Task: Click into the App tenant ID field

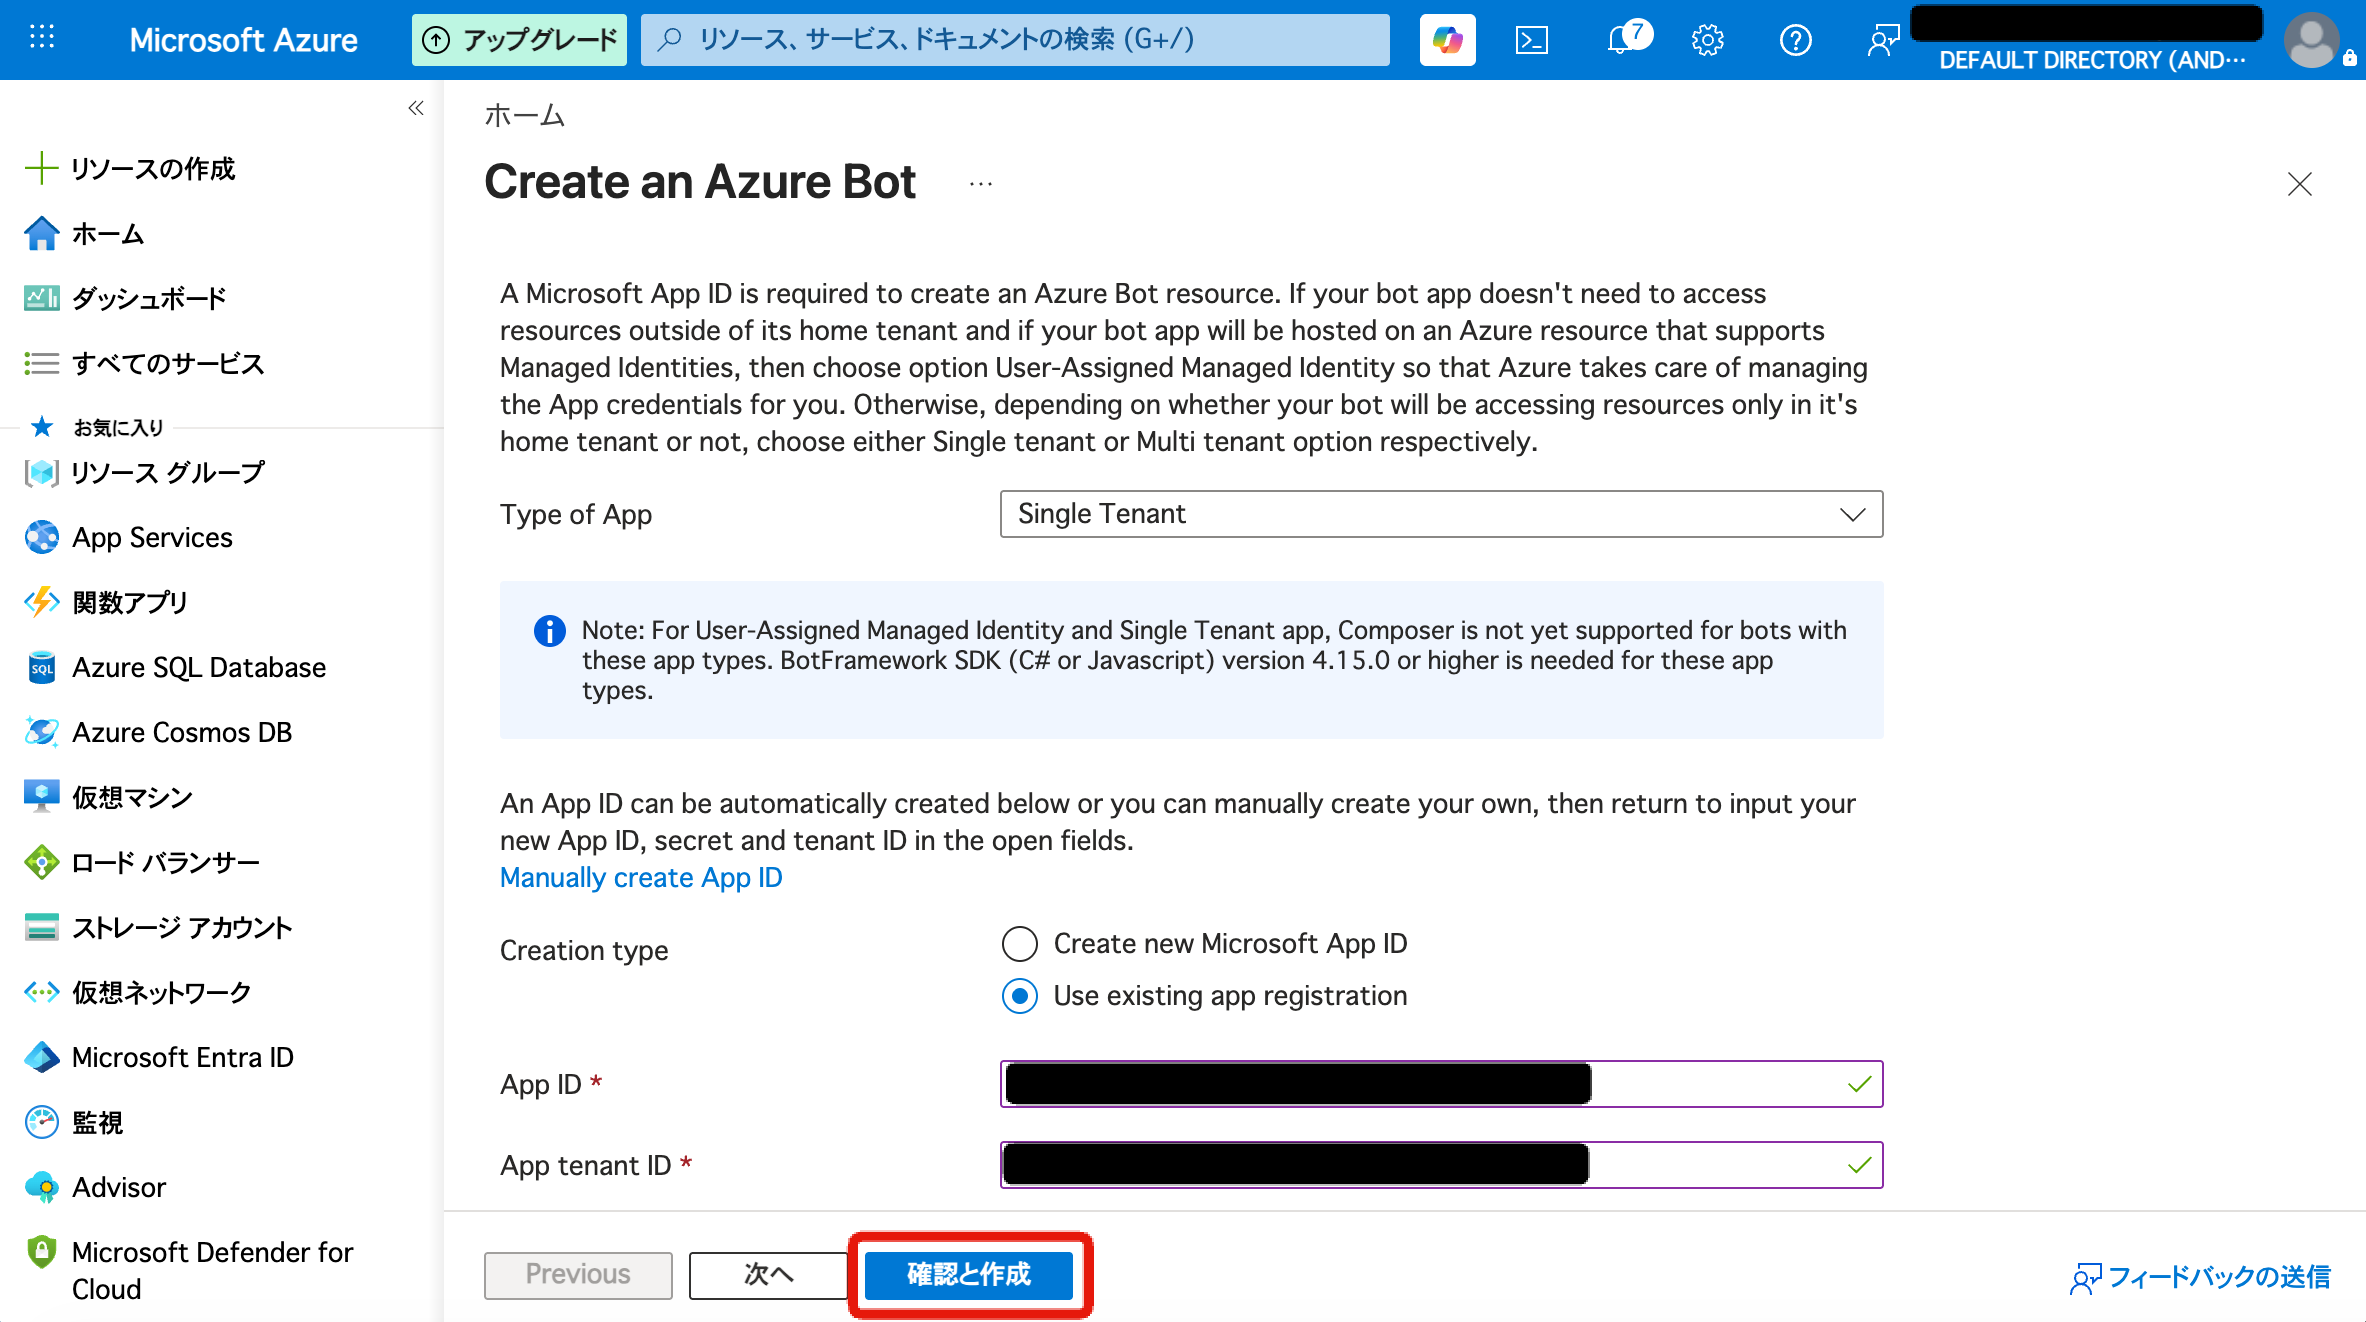Action: pyautogui.click(x=1441, y=1165)
